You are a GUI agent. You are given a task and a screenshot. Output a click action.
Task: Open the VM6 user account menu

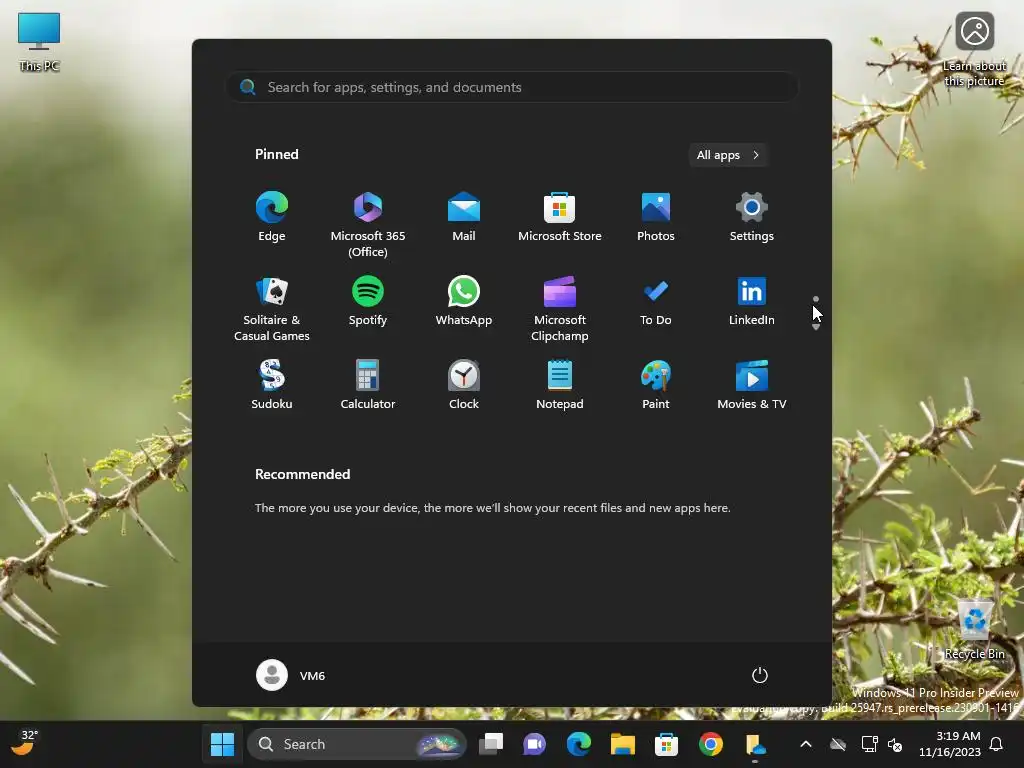[x=291, y=675]
